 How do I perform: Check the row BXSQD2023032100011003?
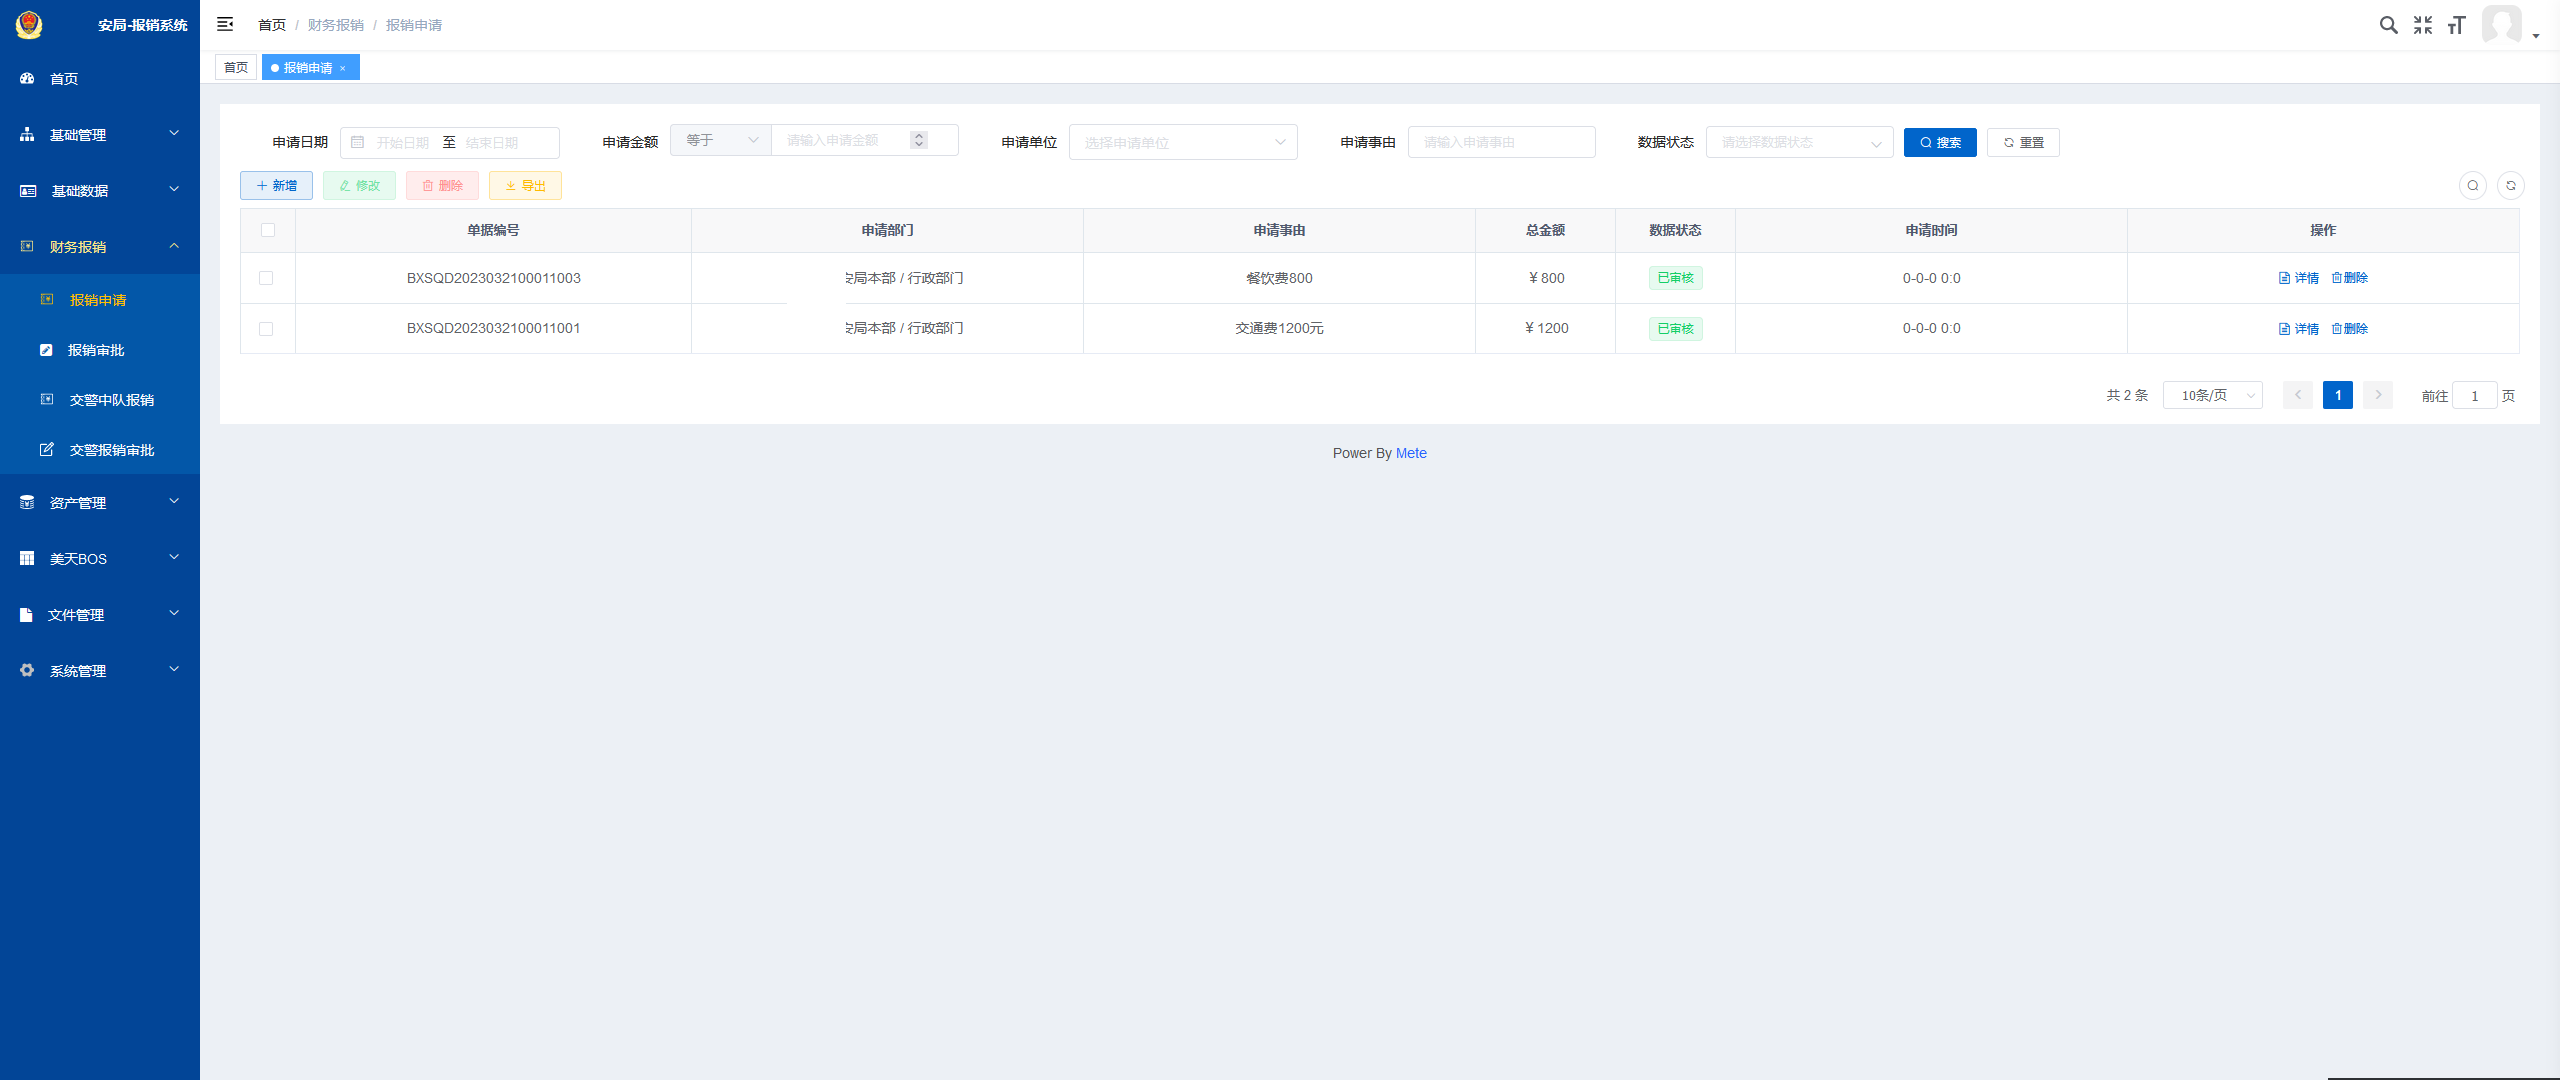[x=266, y=278]
